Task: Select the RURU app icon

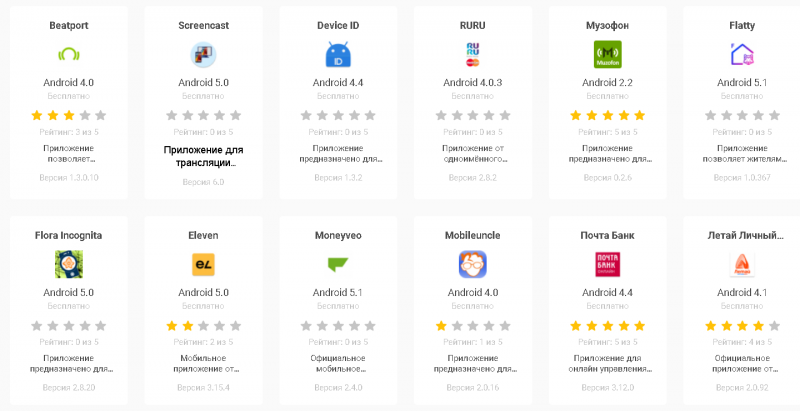Action: pyautogui.click(x=473, y=54)
